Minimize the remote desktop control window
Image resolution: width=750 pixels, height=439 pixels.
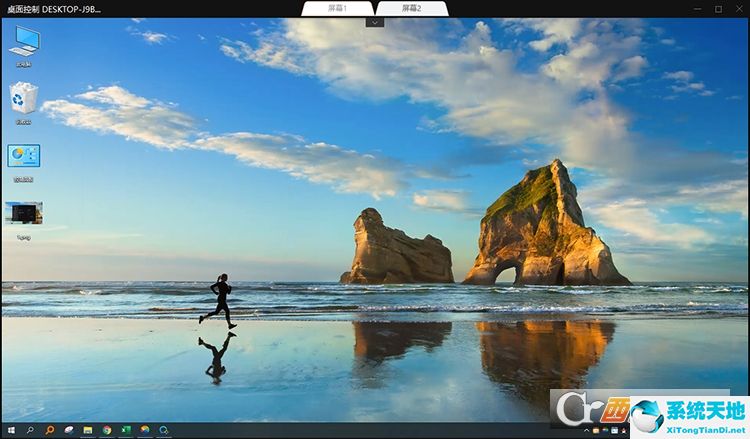pyautogui.click(x=696, y=8)
